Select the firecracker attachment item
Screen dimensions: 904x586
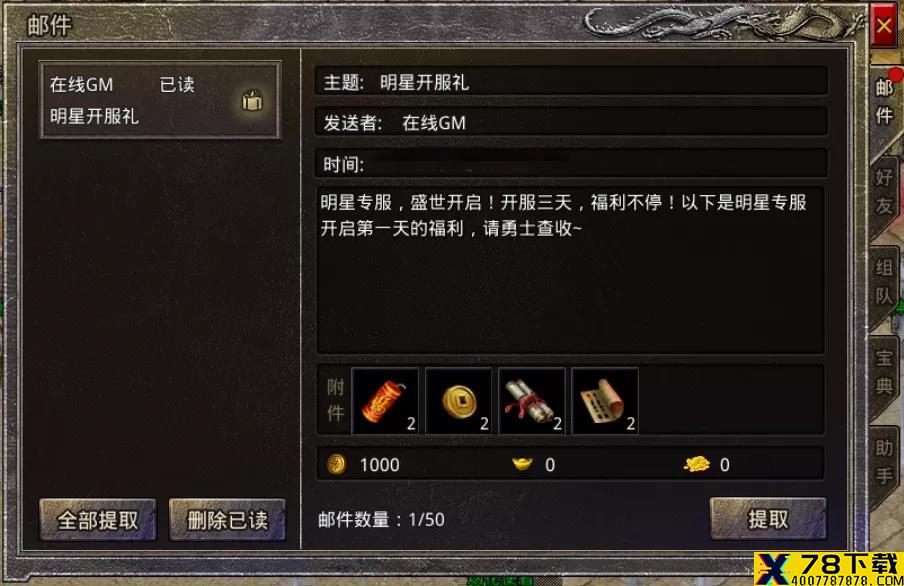[x=385, y=401]
